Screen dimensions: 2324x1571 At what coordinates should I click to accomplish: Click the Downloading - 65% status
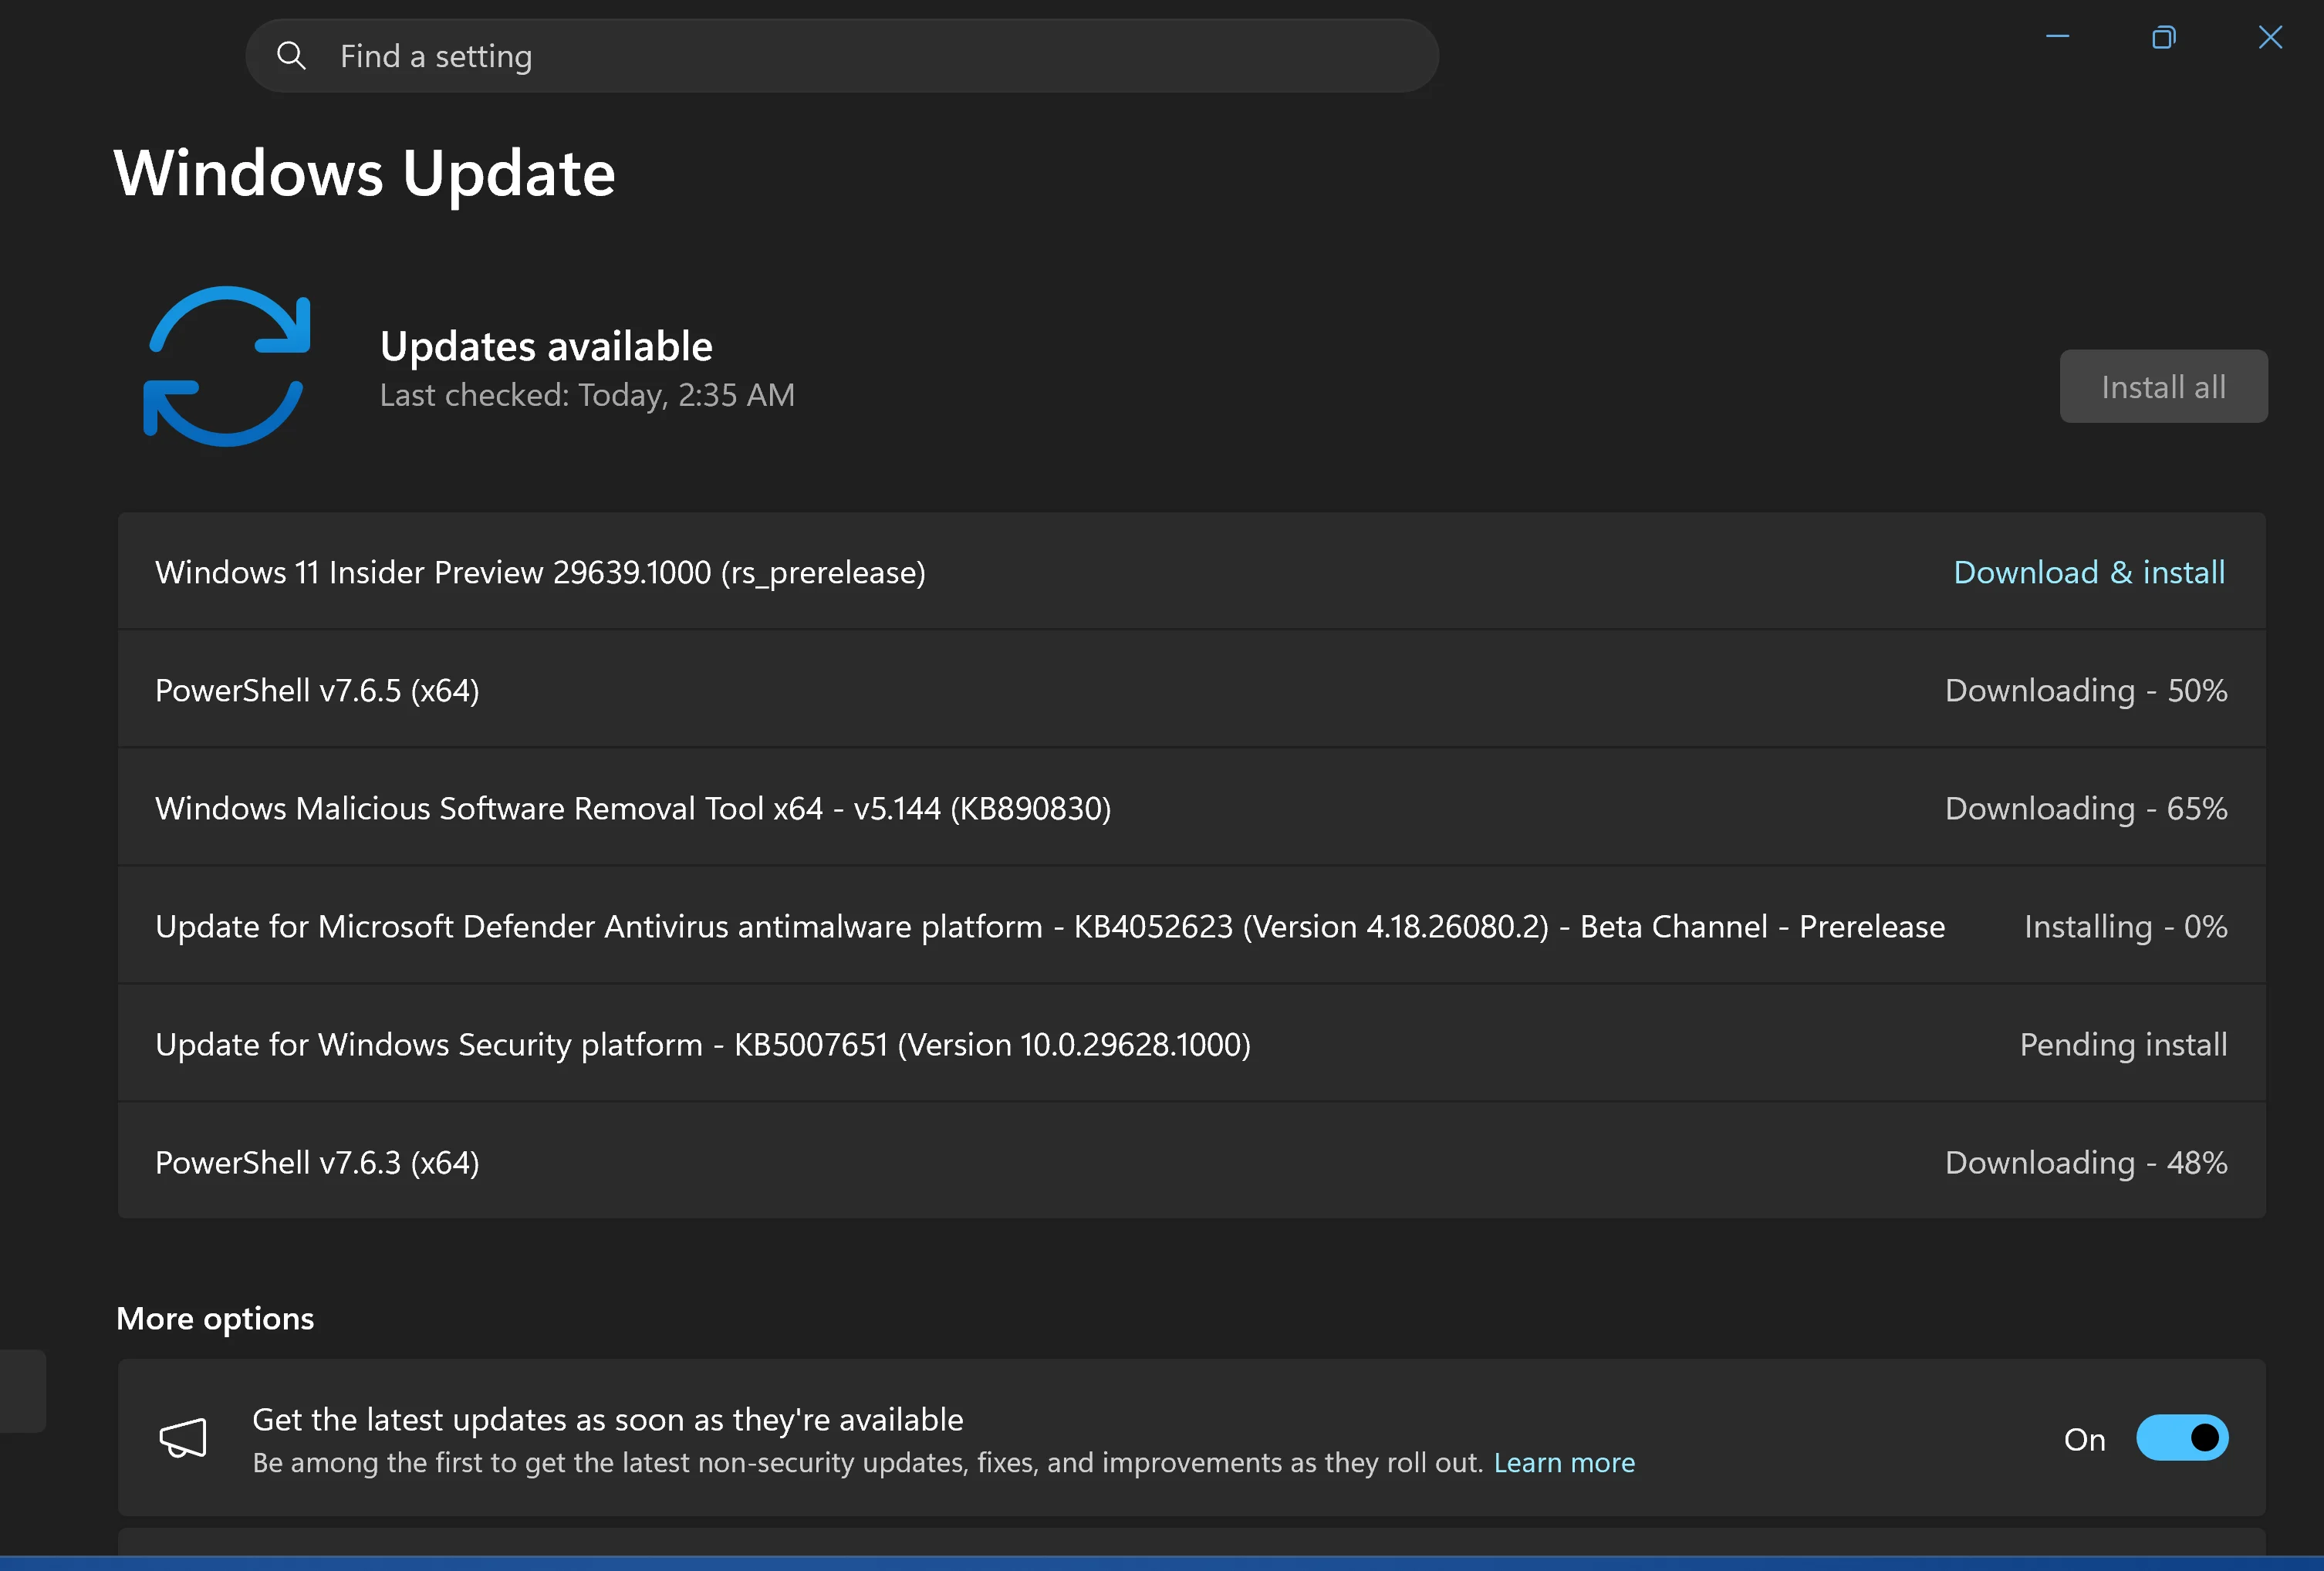click(x=2086, y=808)
